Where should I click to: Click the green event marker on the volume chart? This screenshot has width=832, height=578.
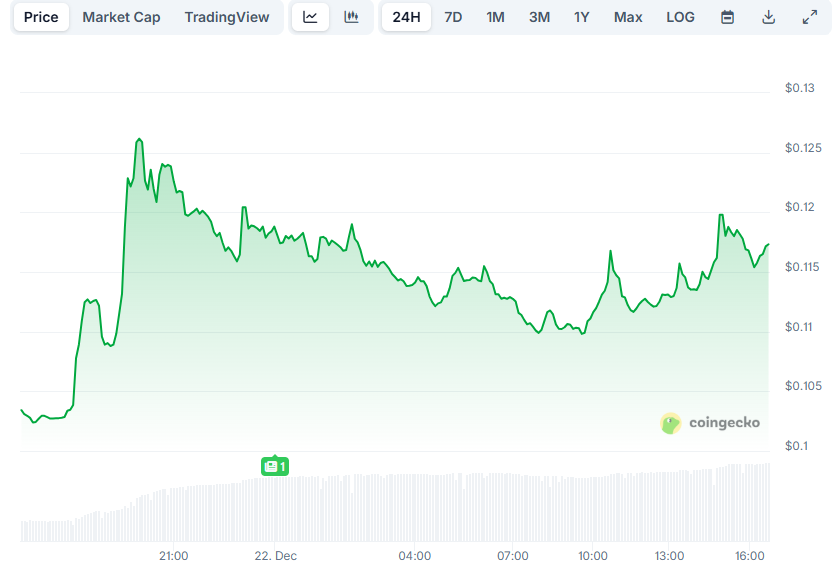click(275, 466)
